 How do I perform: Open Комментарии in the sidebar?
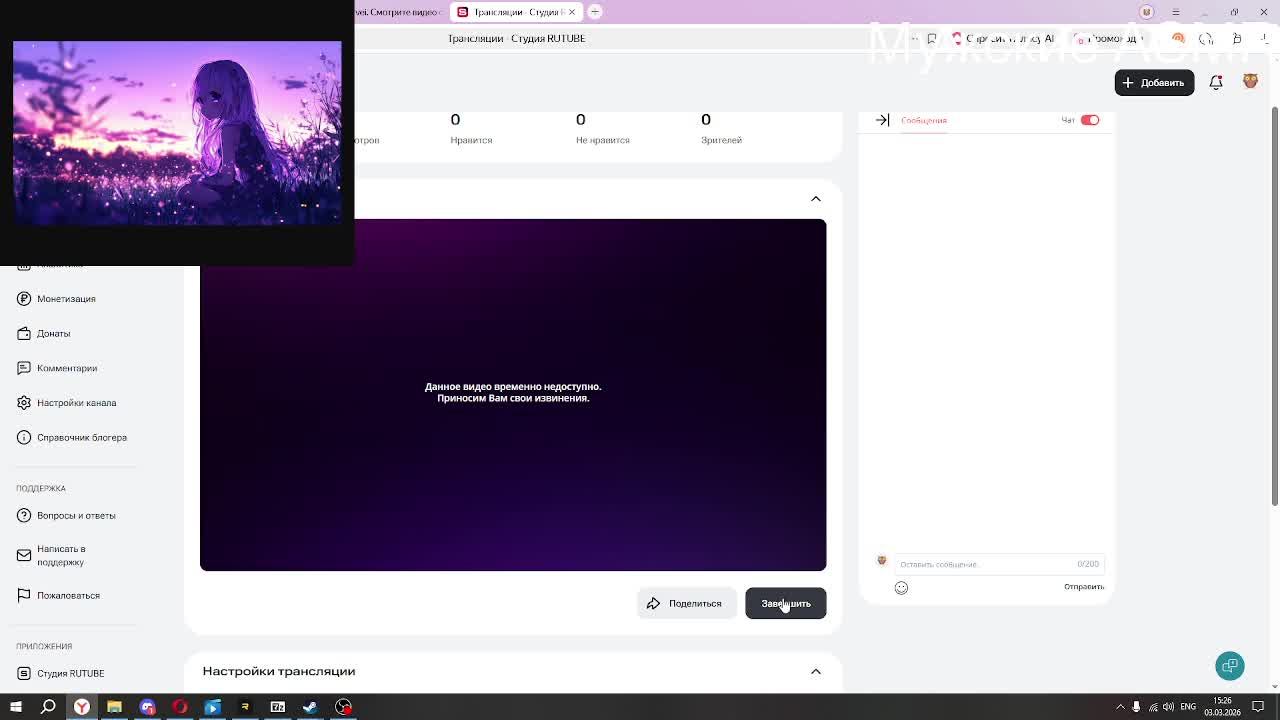[x=57, y=368]
